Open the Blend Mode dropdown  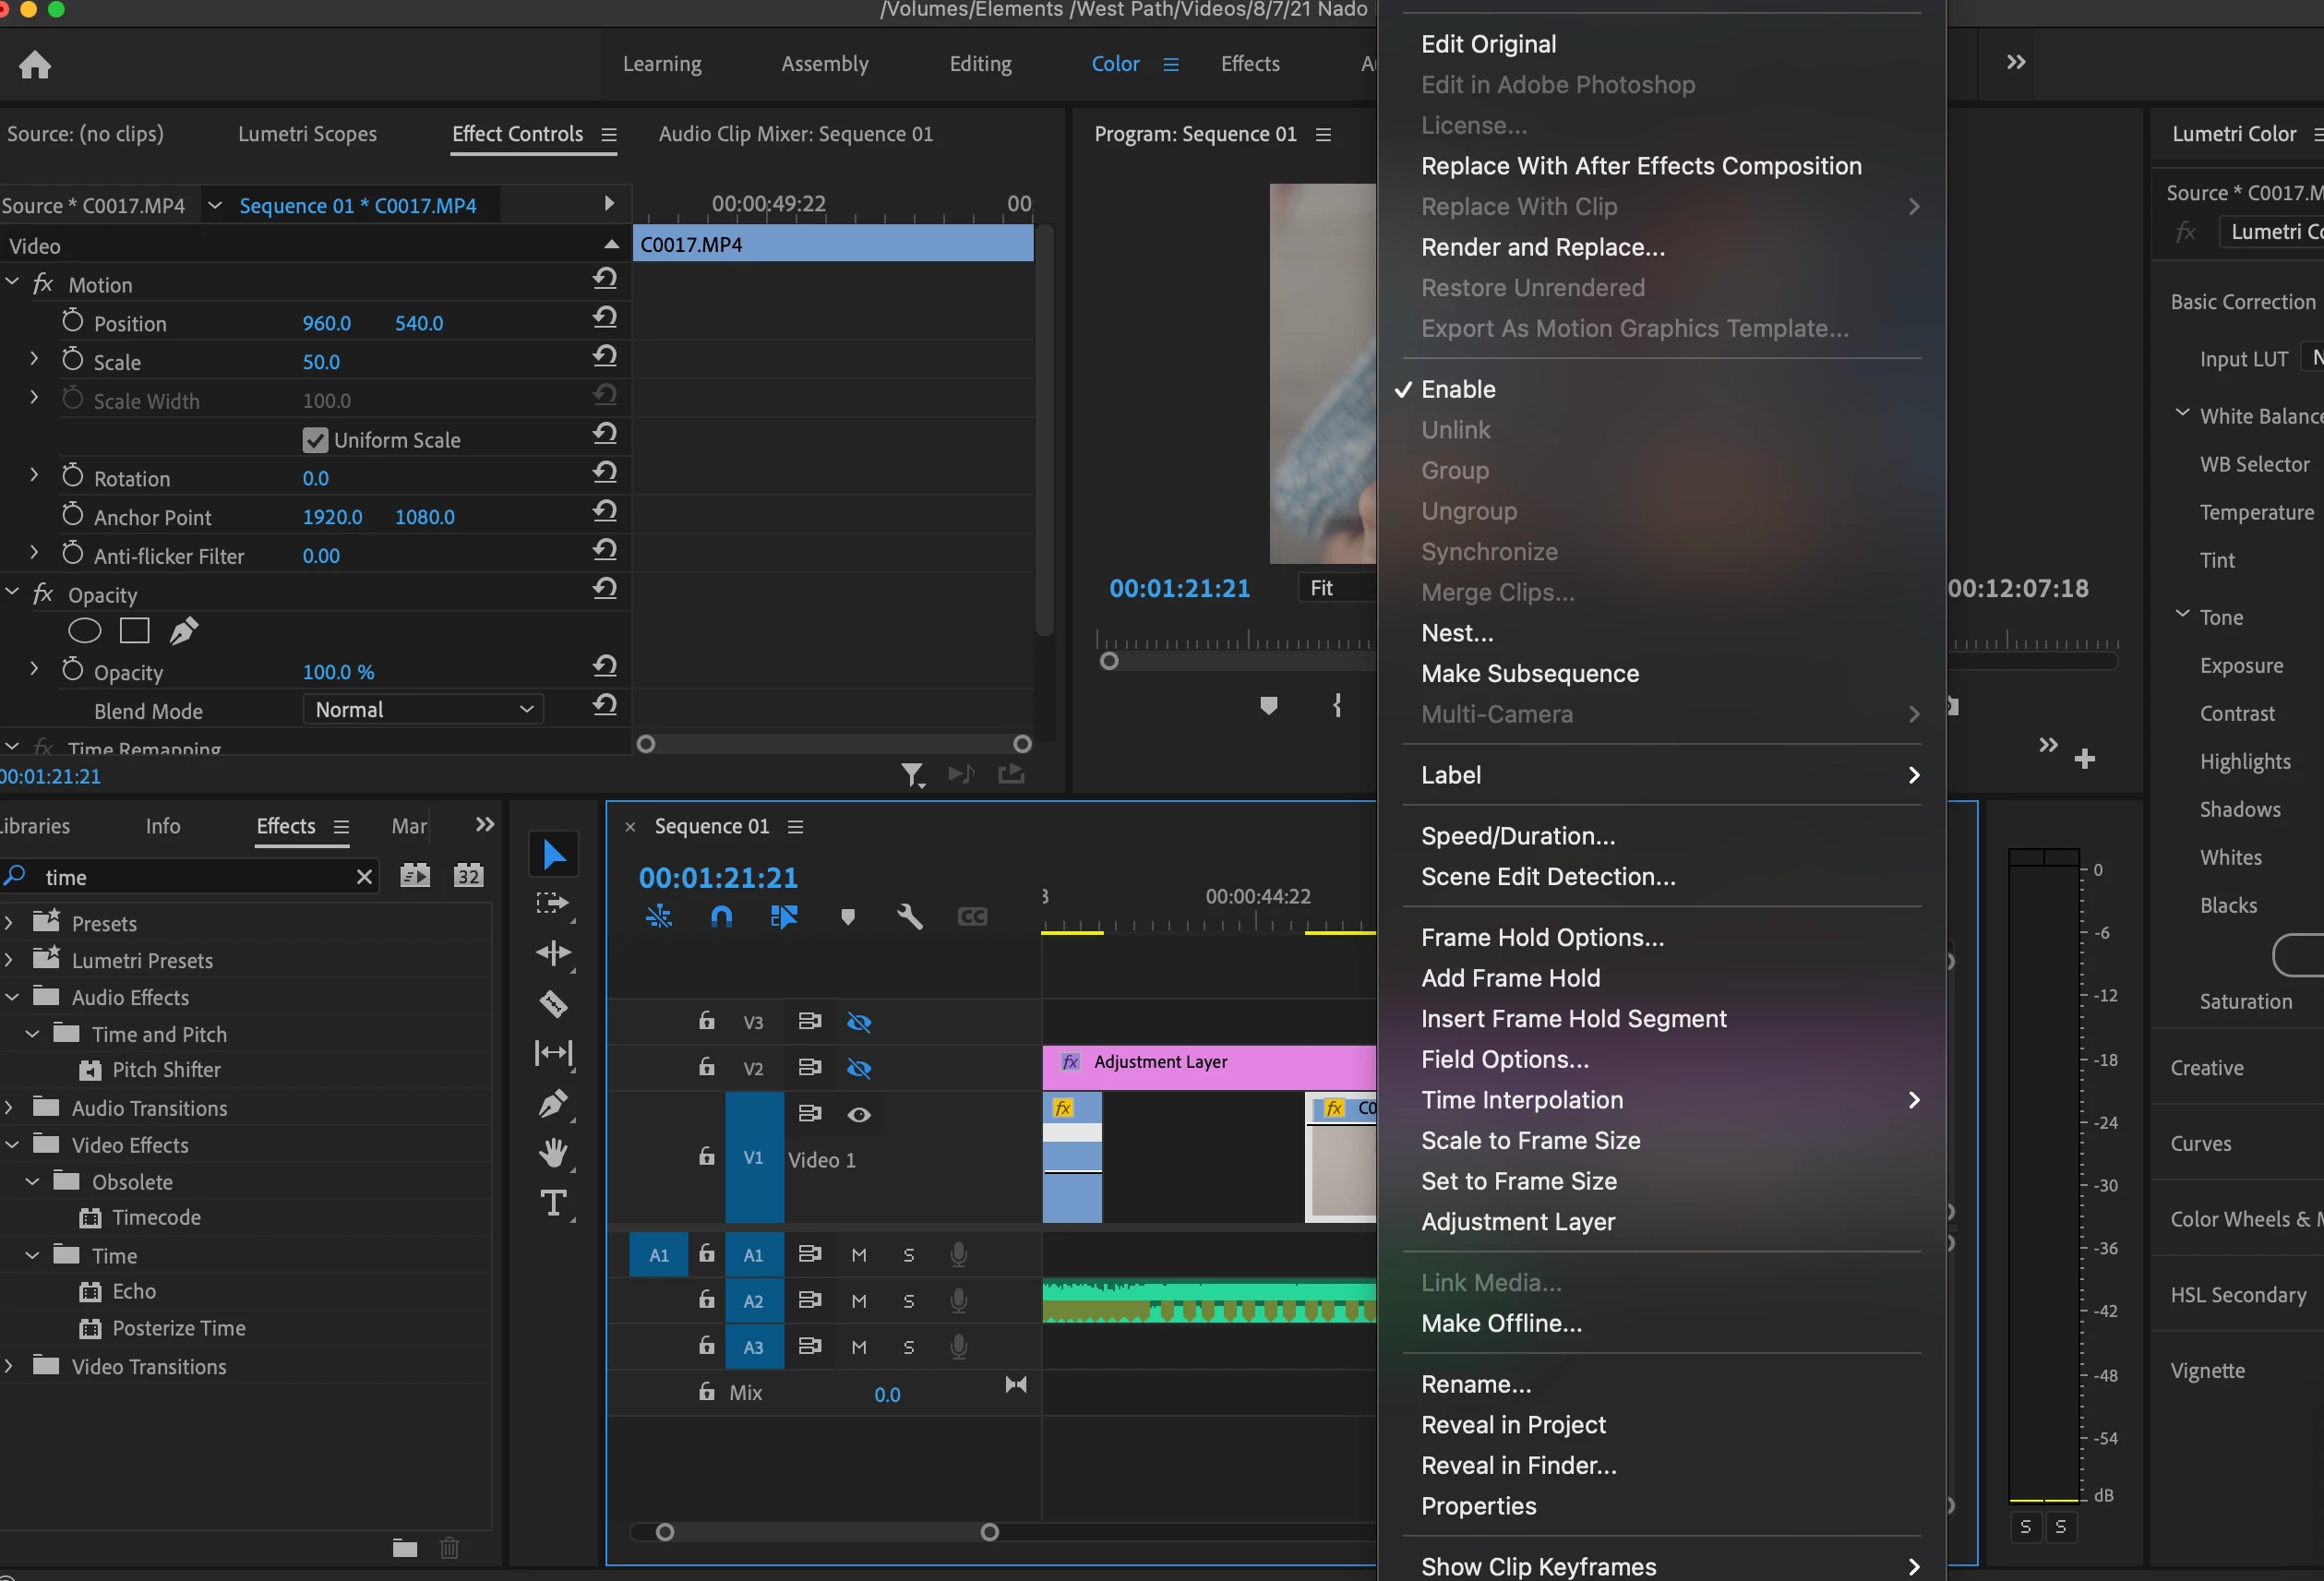(x=423, y=710)
